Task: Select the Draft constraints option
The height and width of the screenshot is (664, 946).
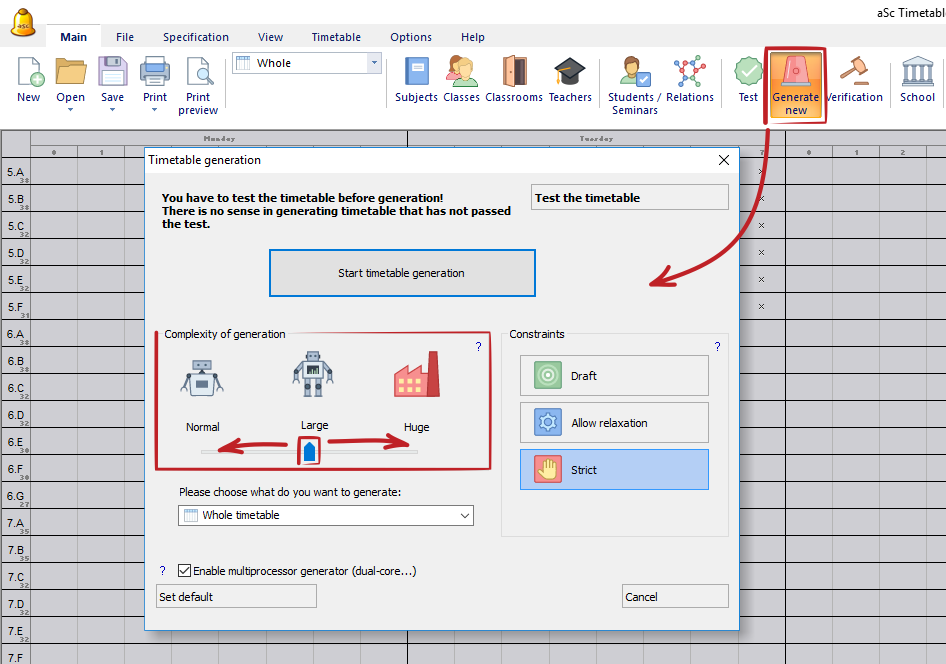Action: pos(614,376)
